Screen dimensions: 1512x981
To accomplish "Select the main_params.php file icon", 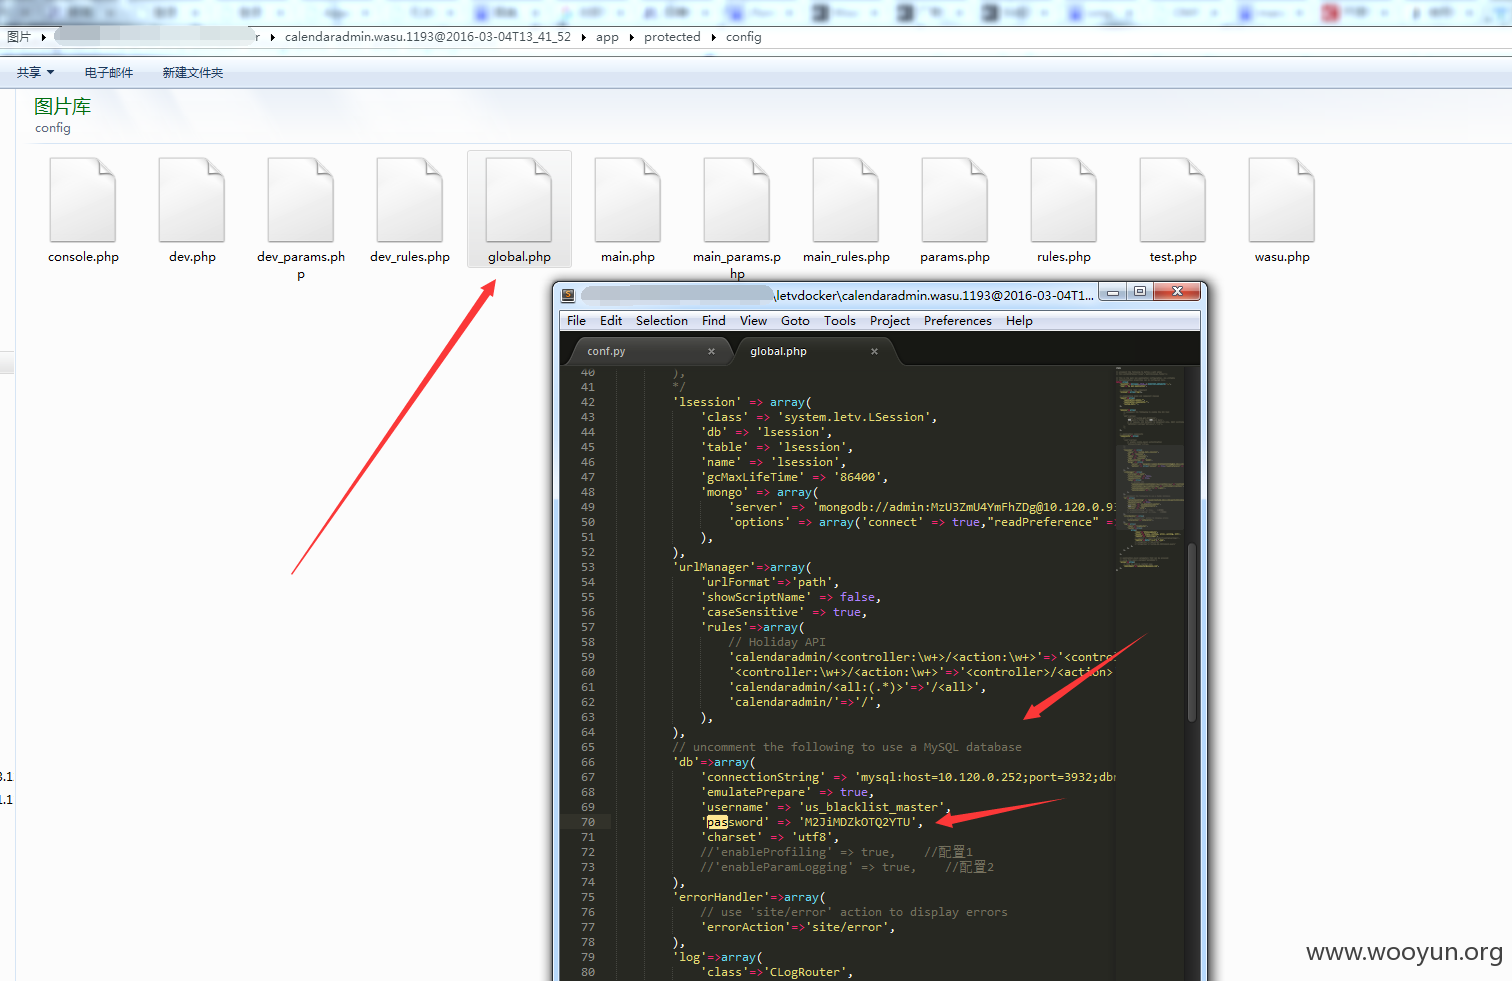I will (x=737, y=200).
